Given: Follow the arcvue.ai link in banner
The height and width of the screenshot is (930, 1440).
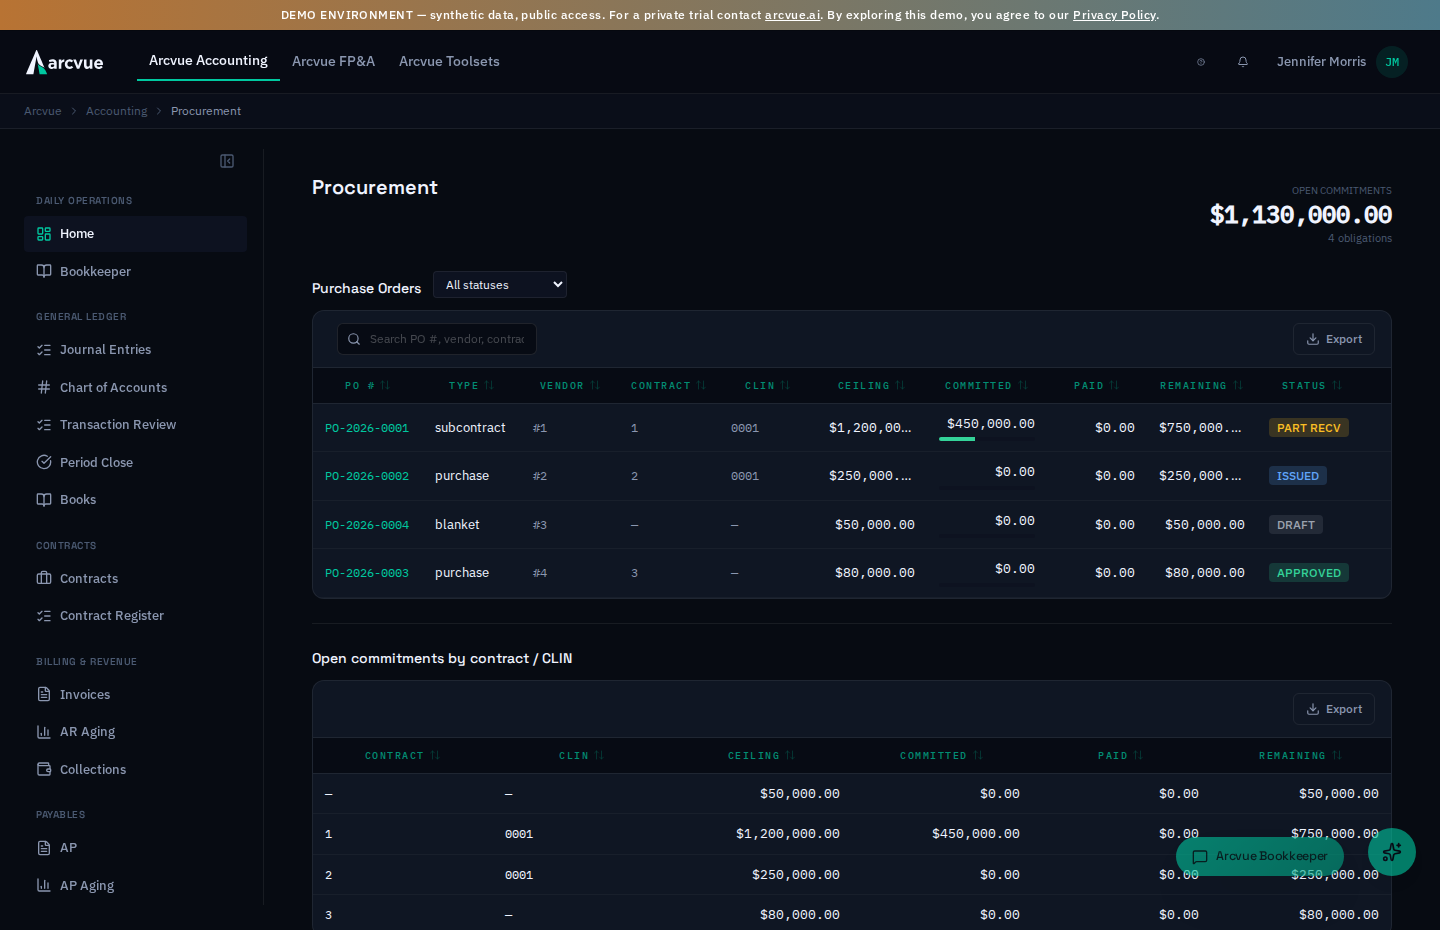Looking at the screenshot, I should tap(792, 15).
